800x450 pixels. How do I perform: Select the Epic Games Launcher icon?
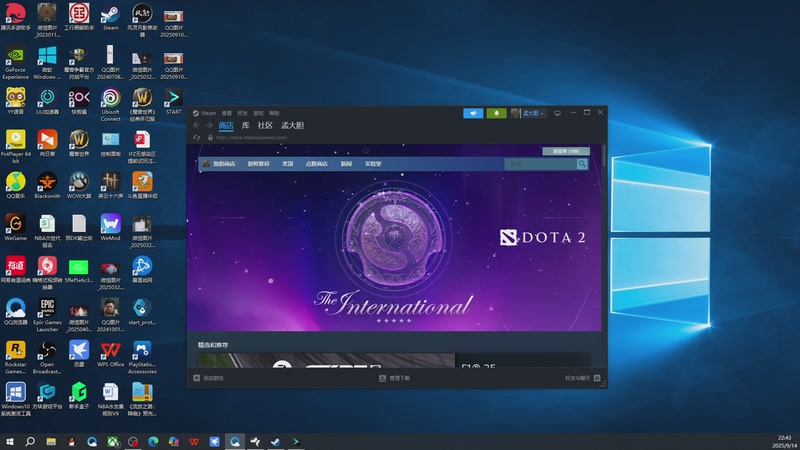coord(47,315)
